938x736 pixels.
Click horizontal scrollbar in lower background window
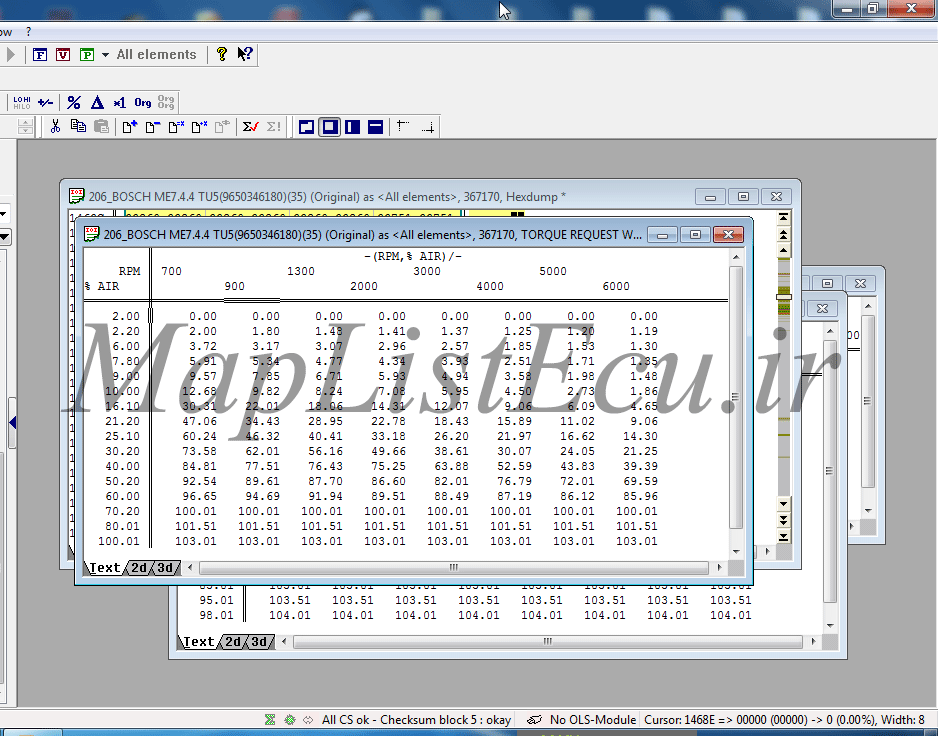[x=548, y=641]
